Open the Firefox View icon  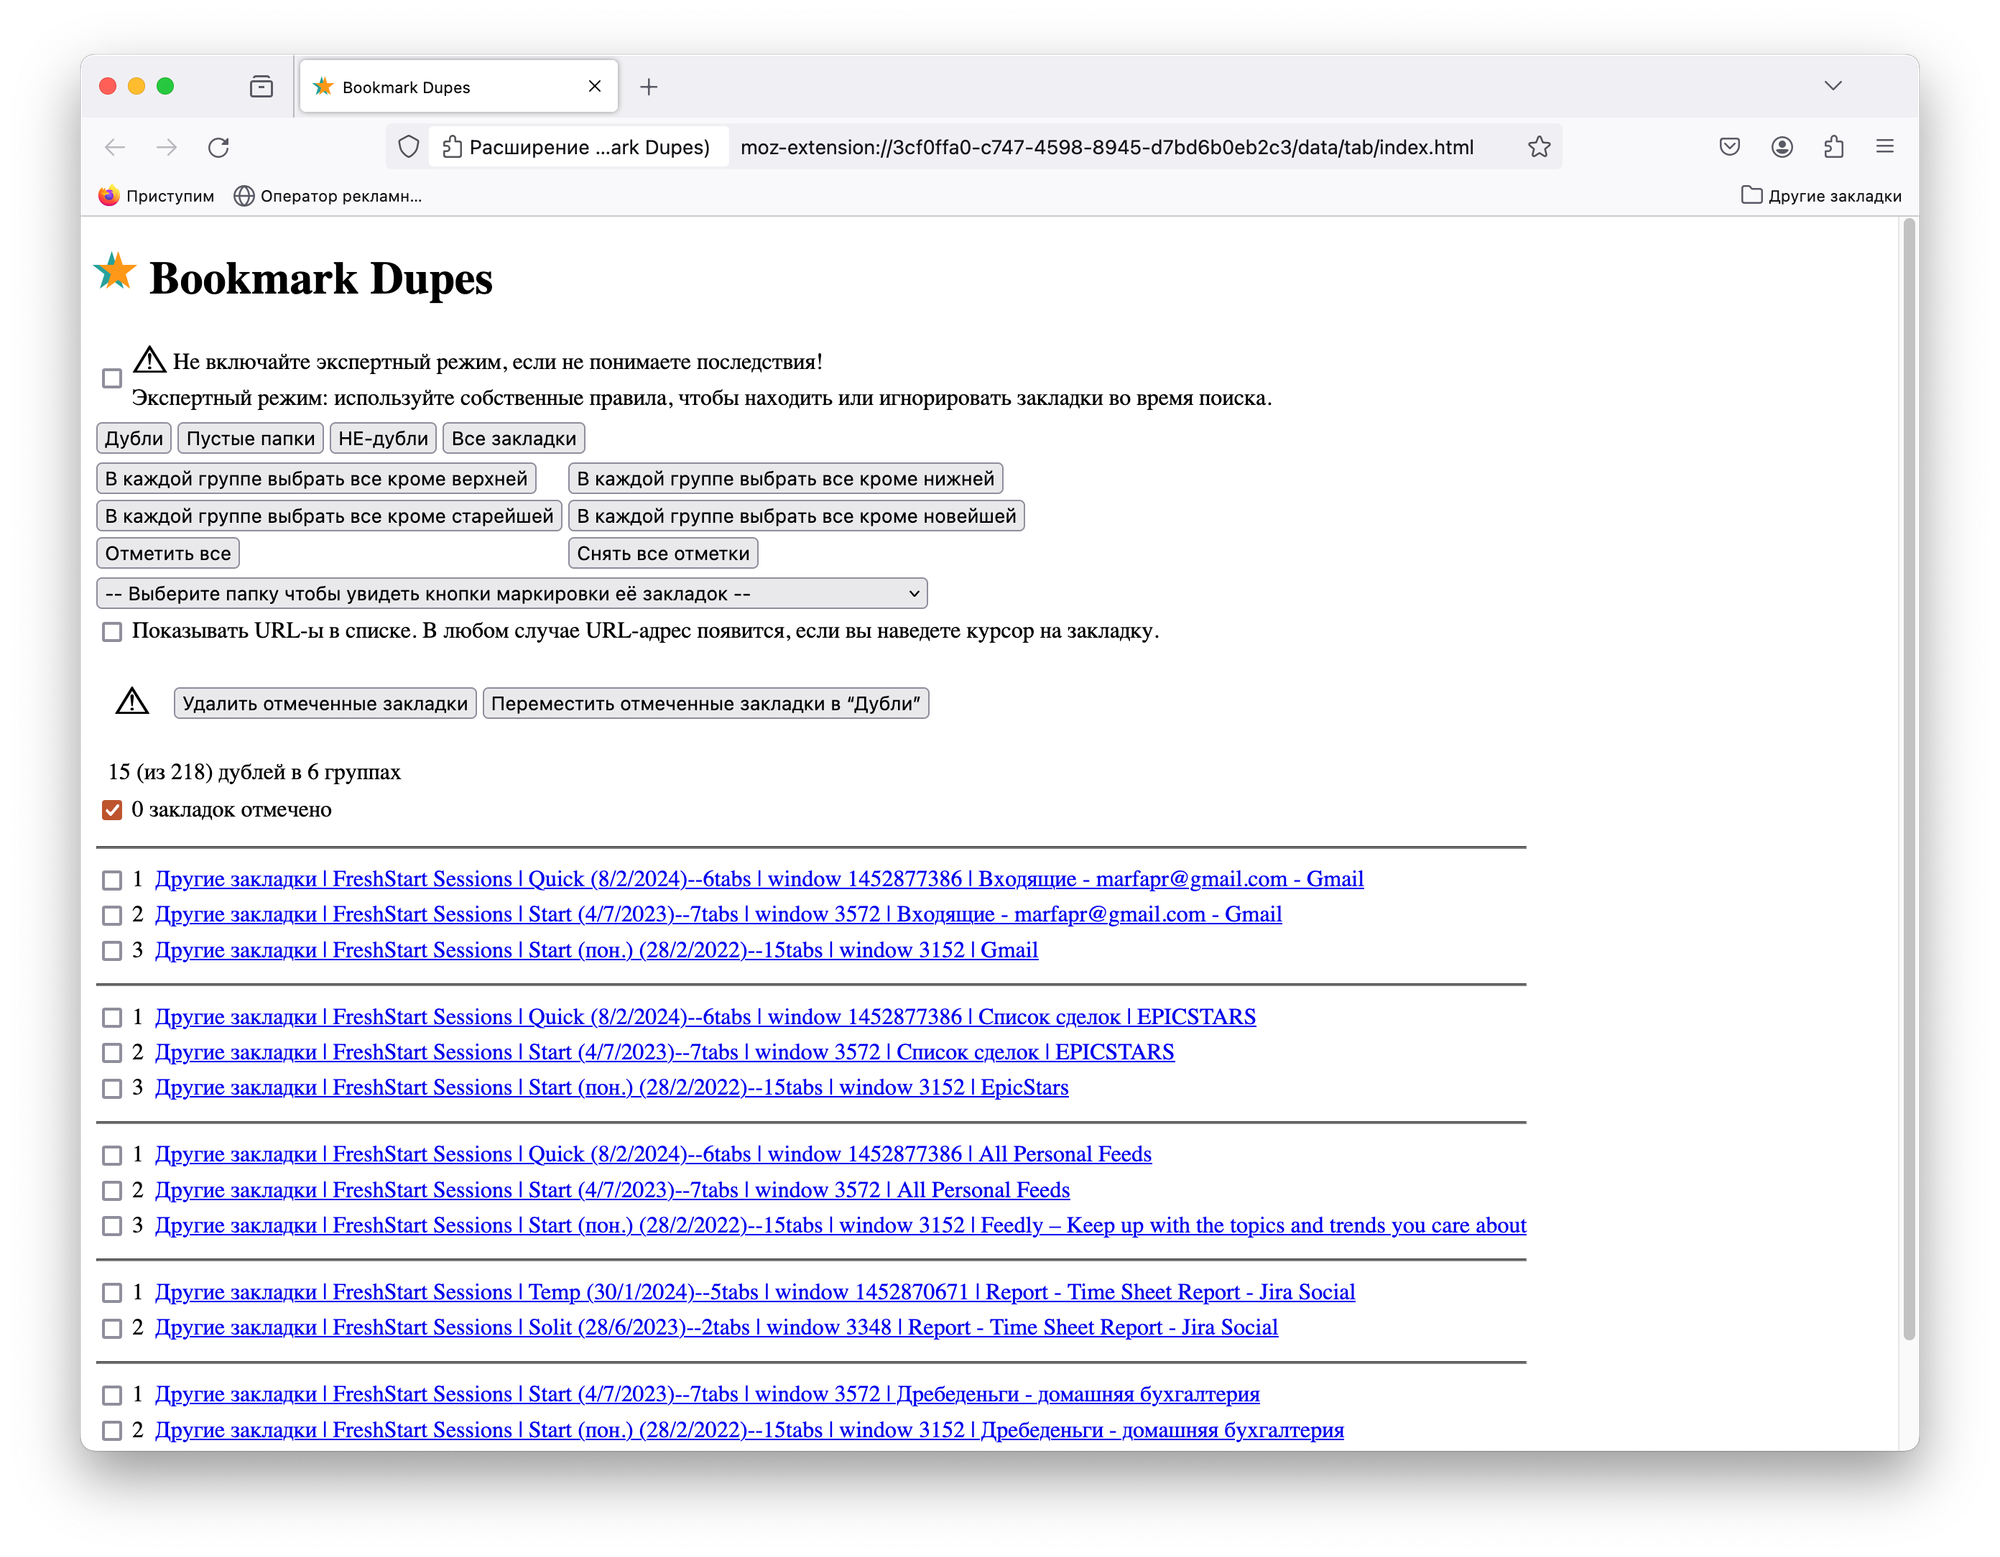(261, 87)
